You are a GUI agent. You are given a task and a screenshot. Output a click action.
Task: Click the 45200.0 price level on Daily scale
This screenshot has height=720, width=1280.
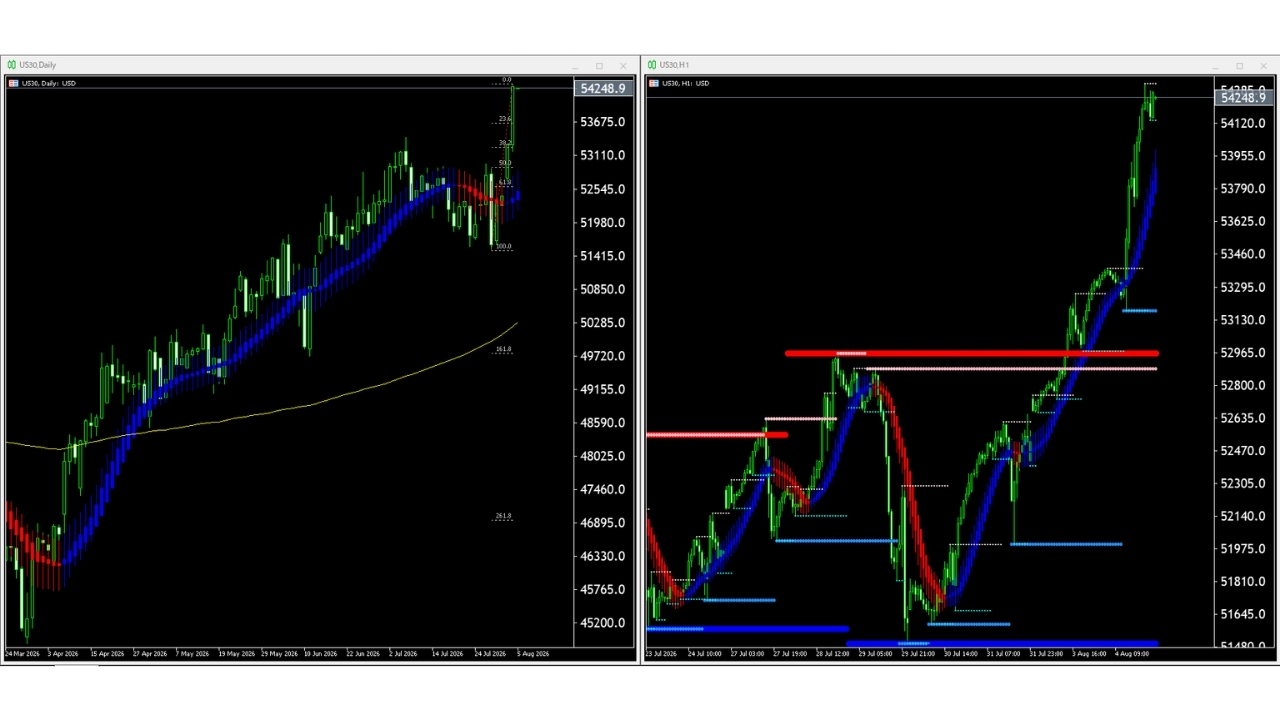click(x=602, y=623)
